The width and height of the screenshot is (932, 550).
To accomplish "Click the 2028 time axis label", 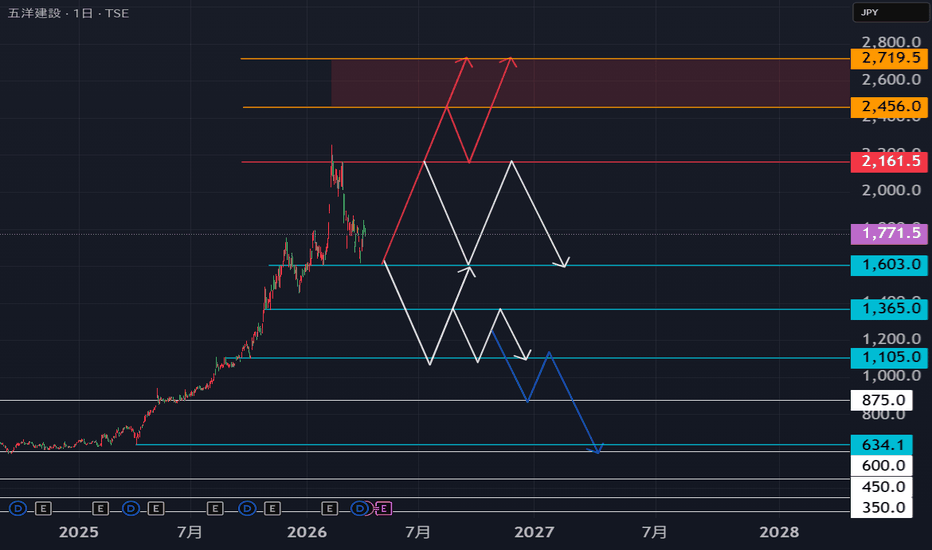I will tap(779, 532).
